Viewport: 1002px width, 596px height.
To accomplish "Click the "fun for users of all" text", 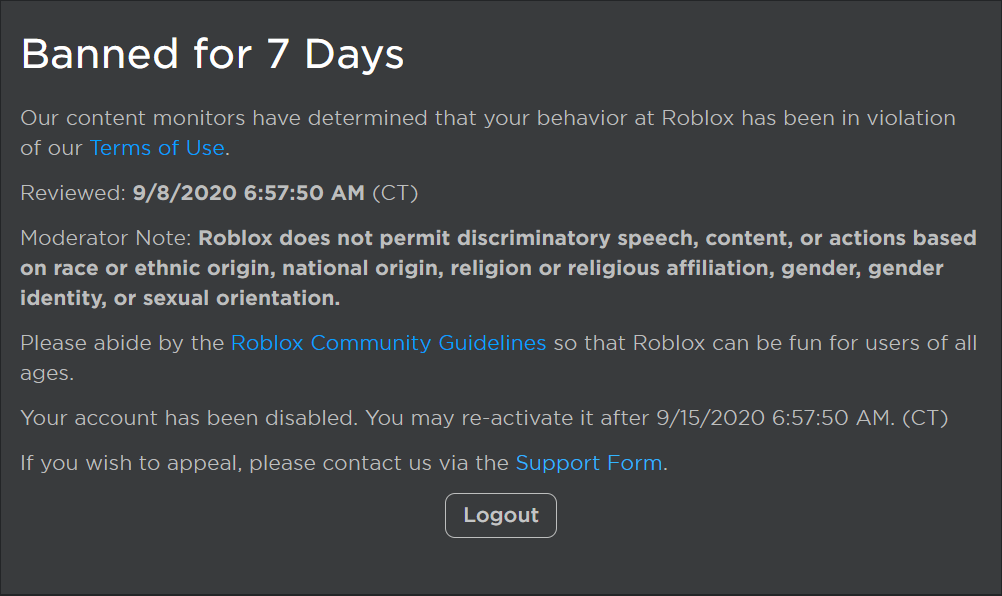I will click(882, 343).
